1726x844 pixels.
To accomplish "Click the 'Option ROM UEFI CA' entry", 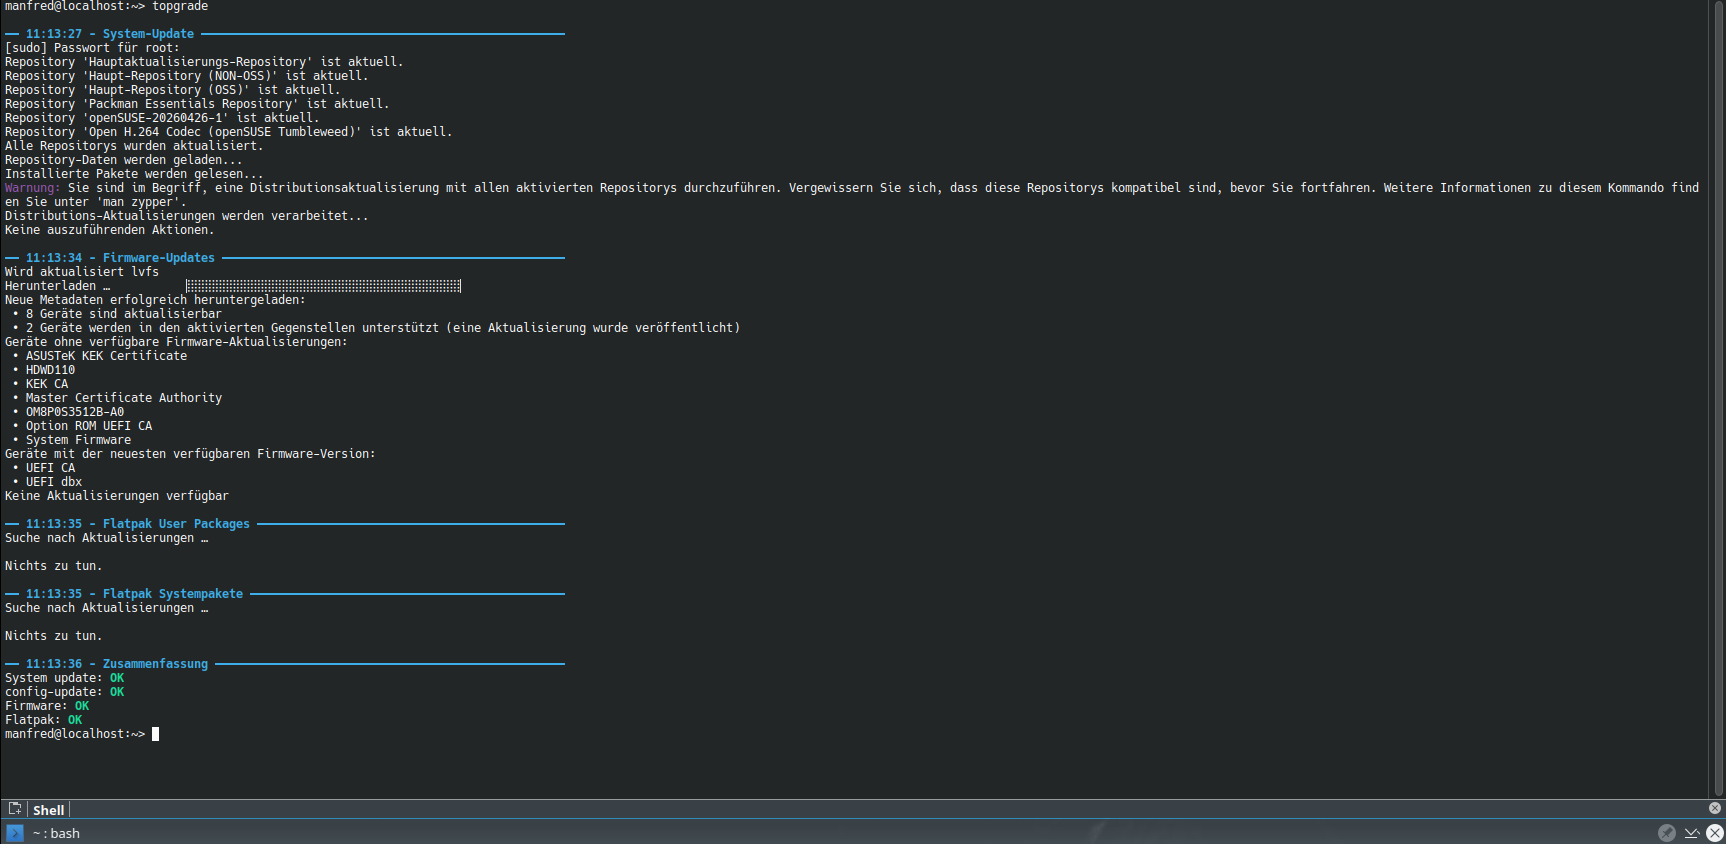I will 89,426.
